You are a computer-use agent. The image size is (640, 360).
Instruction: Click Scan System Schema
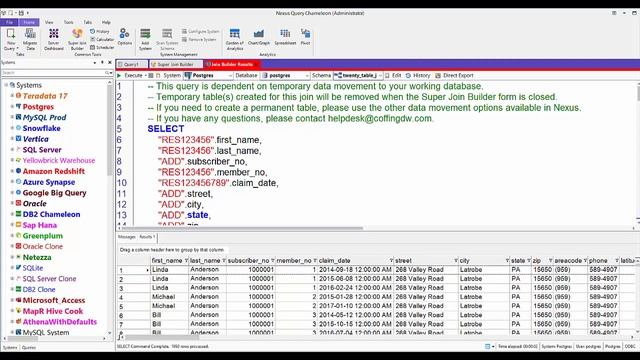click(167, 39)
